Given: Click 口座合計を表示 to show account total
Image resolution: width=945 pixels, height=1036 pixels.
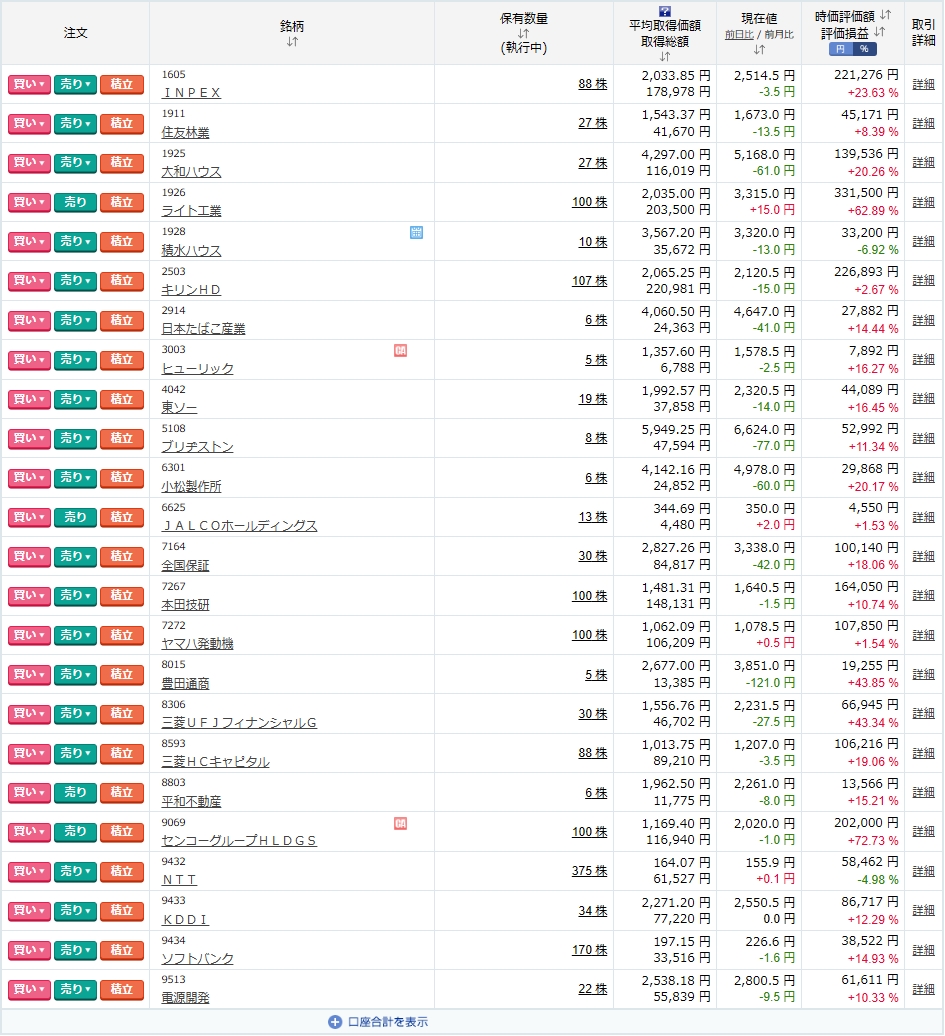Looking at the screenshot, I should click(388, 1022).
